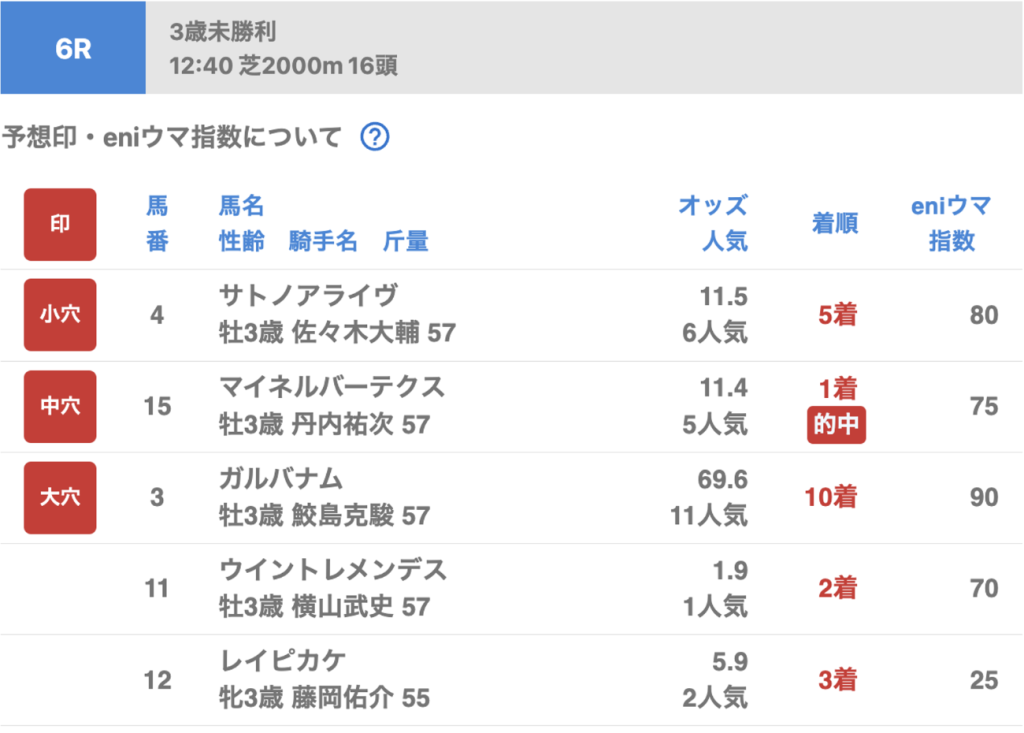This screenshot has height=733, width=1024.
Task: Click the 馬名 column header
Action: tap(241, 207)
